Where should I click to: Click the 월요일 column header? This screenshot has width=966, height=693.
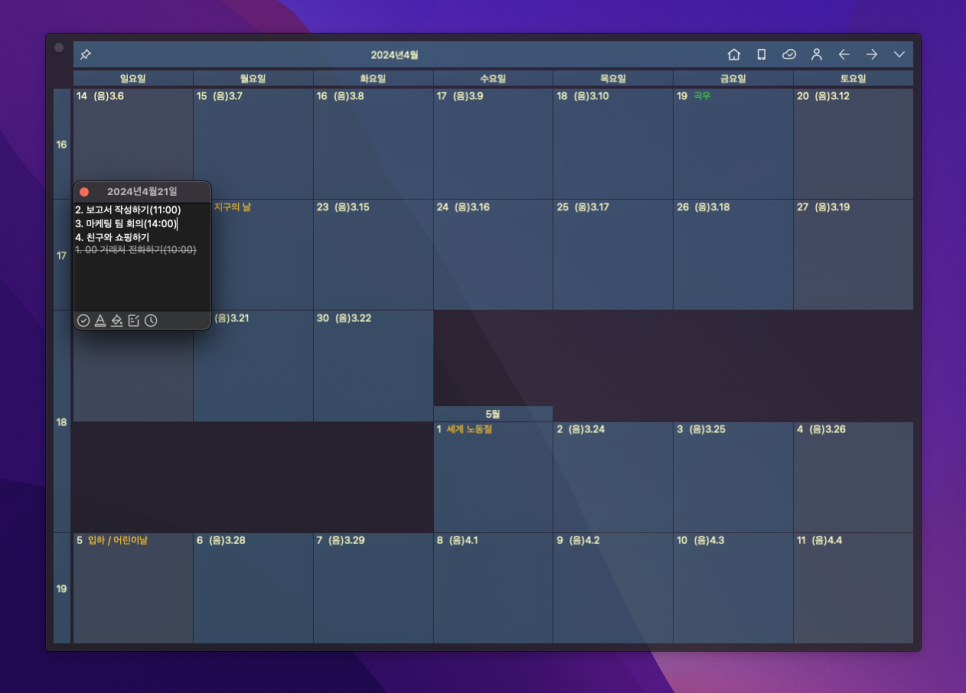[x=253, y=78]
